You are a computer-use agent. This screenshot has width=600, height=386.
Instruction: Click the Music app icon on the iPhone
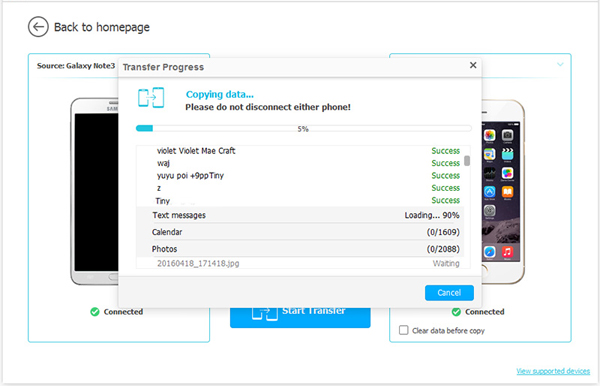[507, 252]
